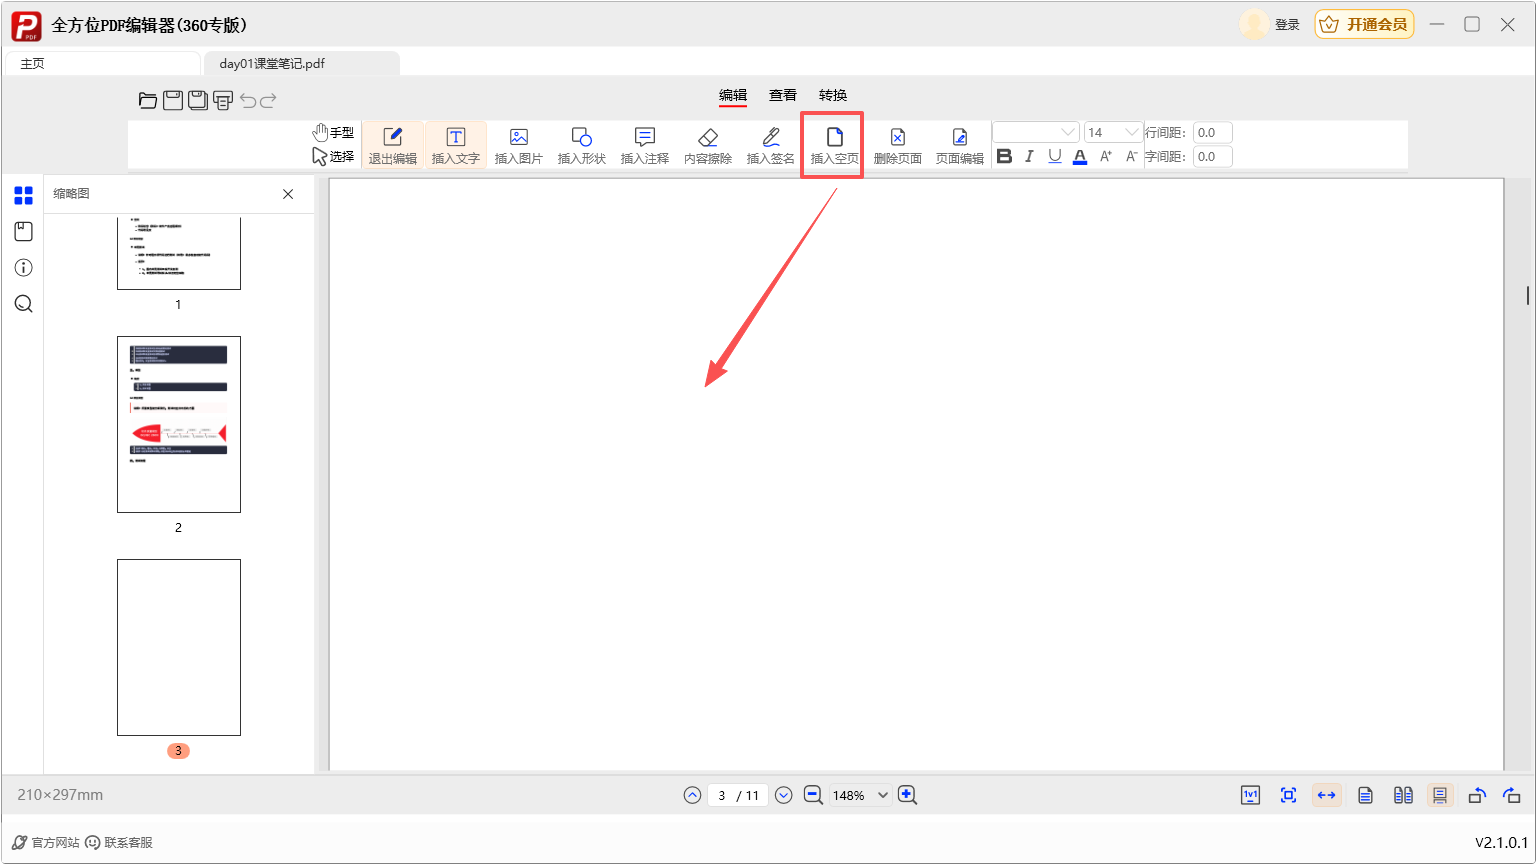Click the Insert Image (插入图片) tool
The width and height of the screenshot is (1536, 864).
pyautogui.click(x=518, y=145)
